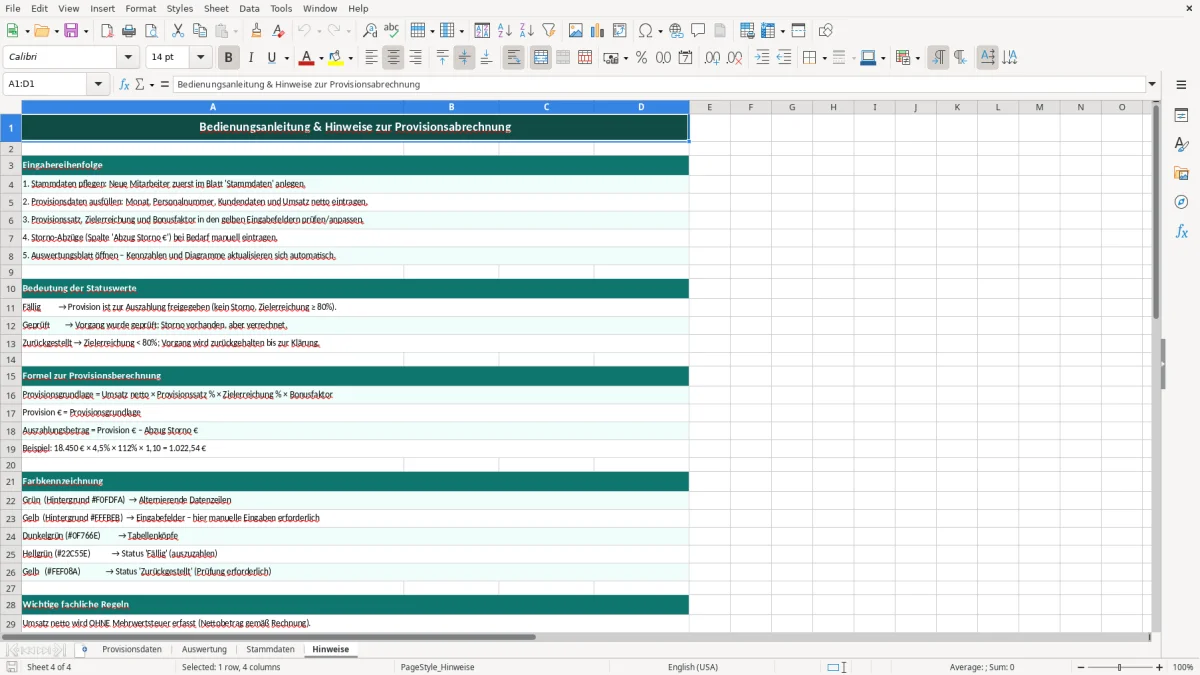This screenshot has width=1200, height=675.
Task: Click the 100% zoom level
Action: coord(1183,667)
